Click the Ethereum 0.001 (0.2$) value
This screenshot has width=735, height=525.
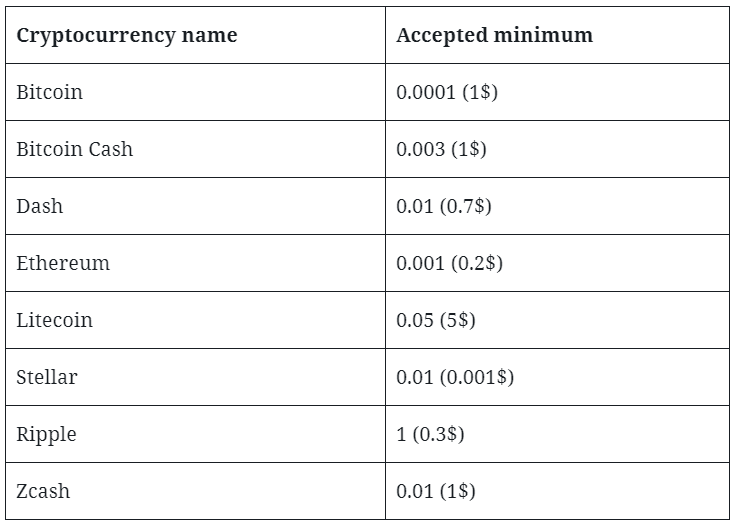[449, 263]
